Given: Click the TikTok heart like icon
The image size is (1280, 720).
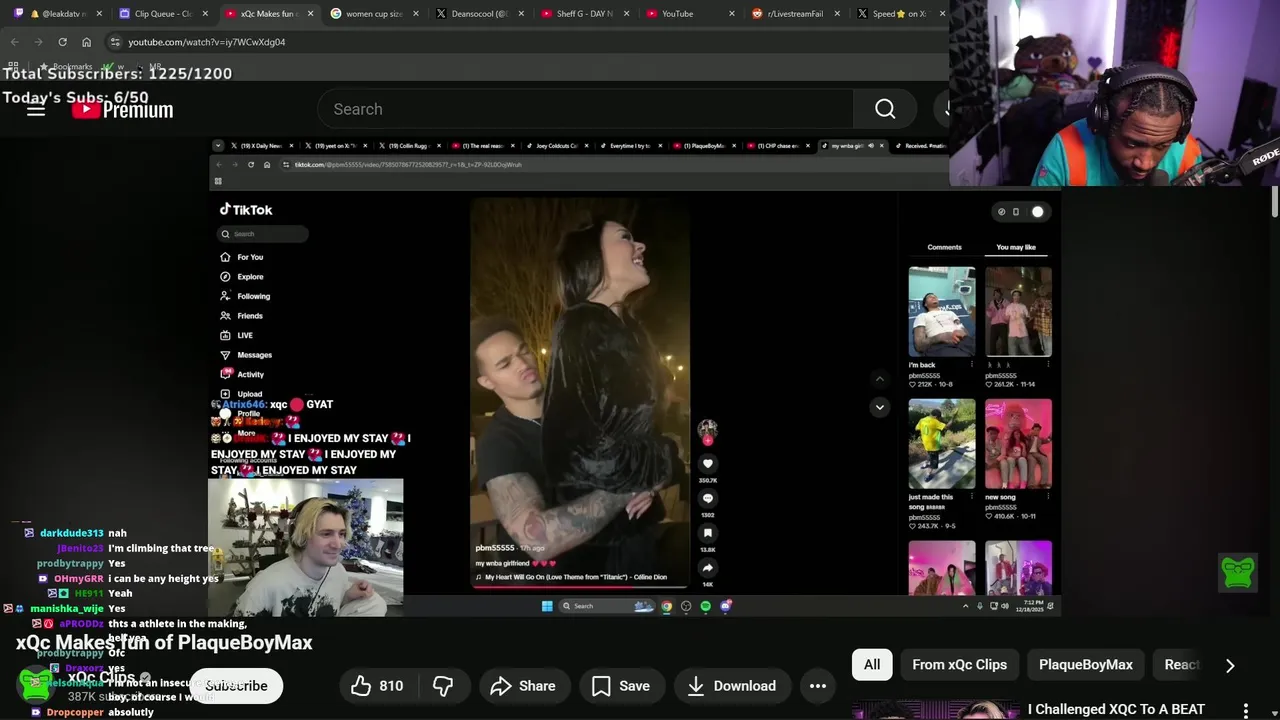Looking at the screenshot, I should point(708,464).
